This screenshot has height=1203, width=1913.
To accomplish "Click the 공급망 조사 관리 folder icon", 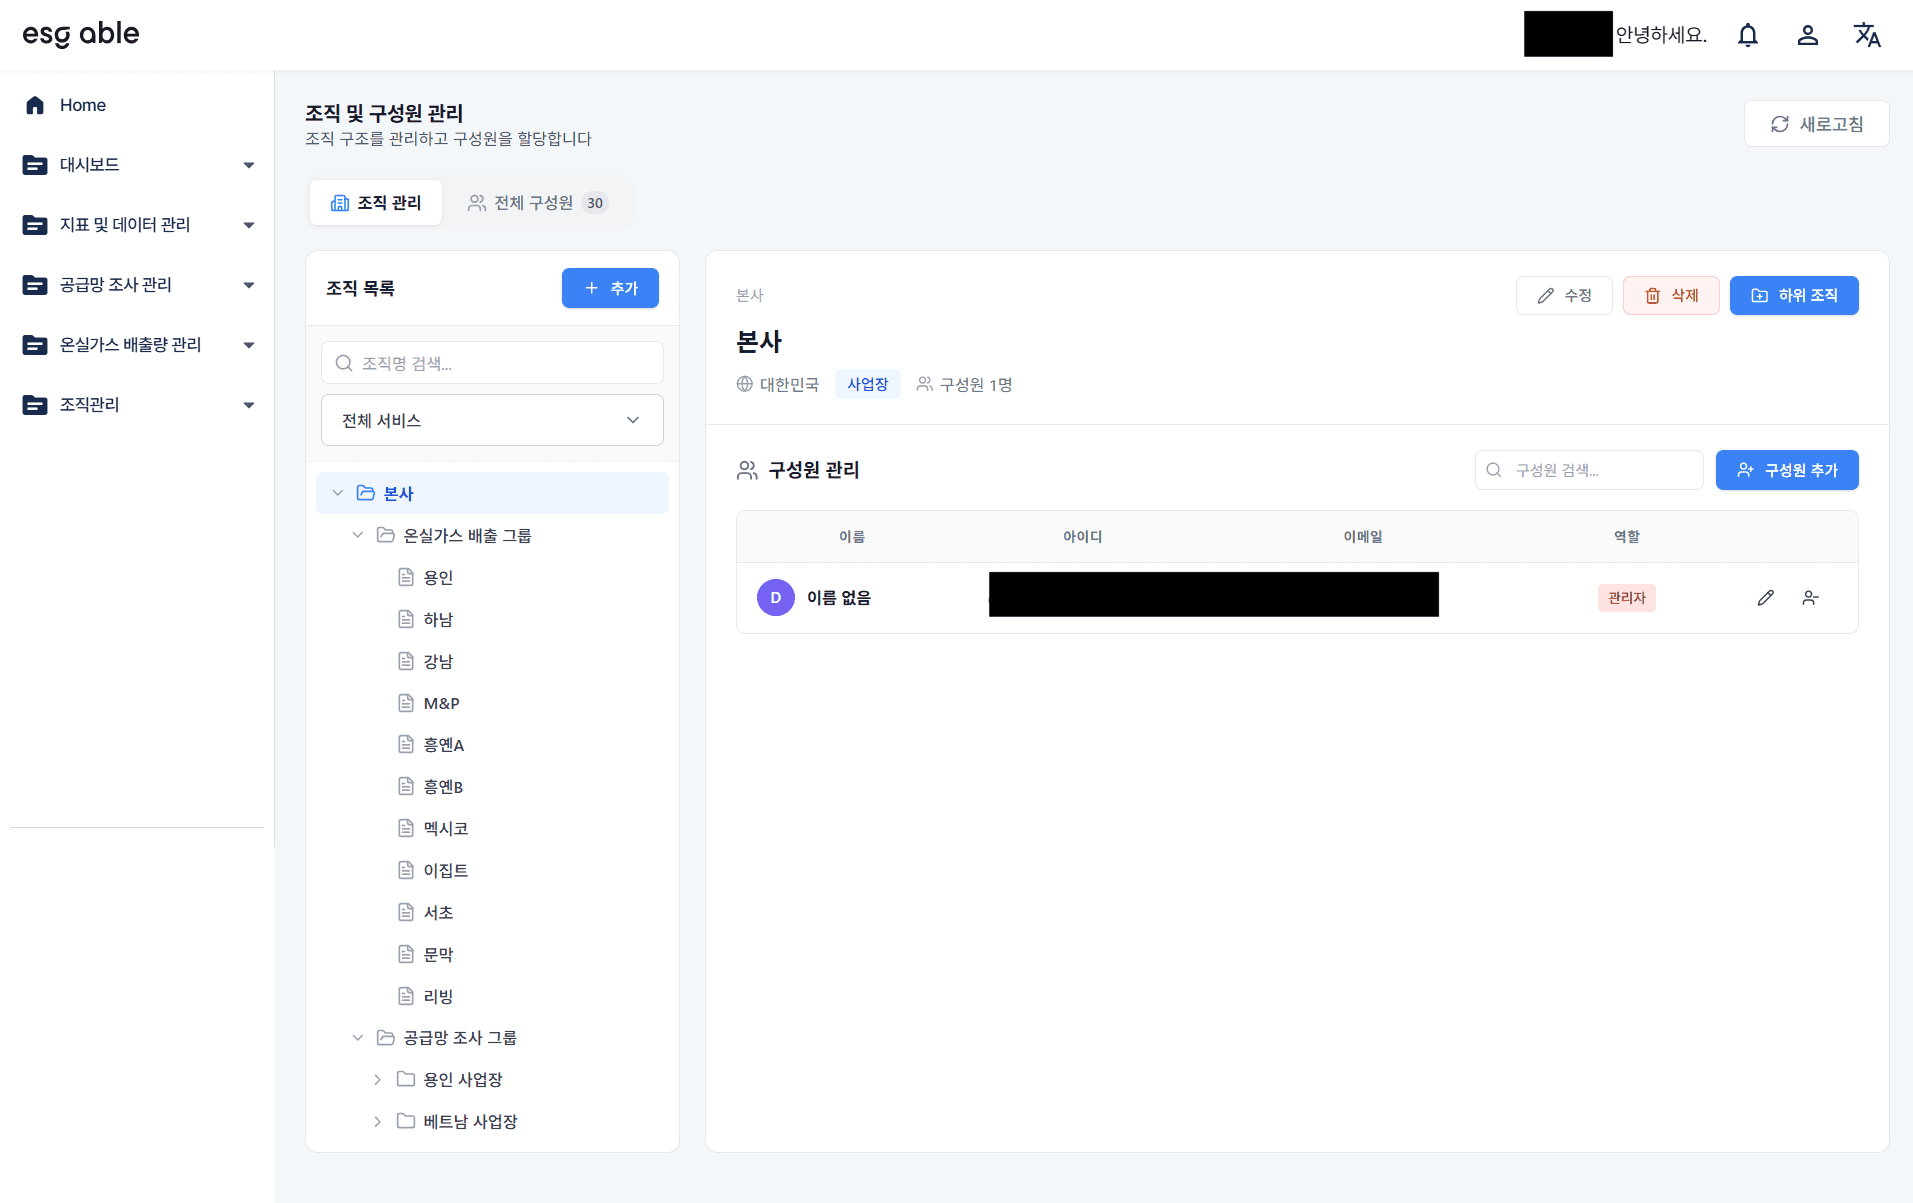I will (x=35, y=285).
